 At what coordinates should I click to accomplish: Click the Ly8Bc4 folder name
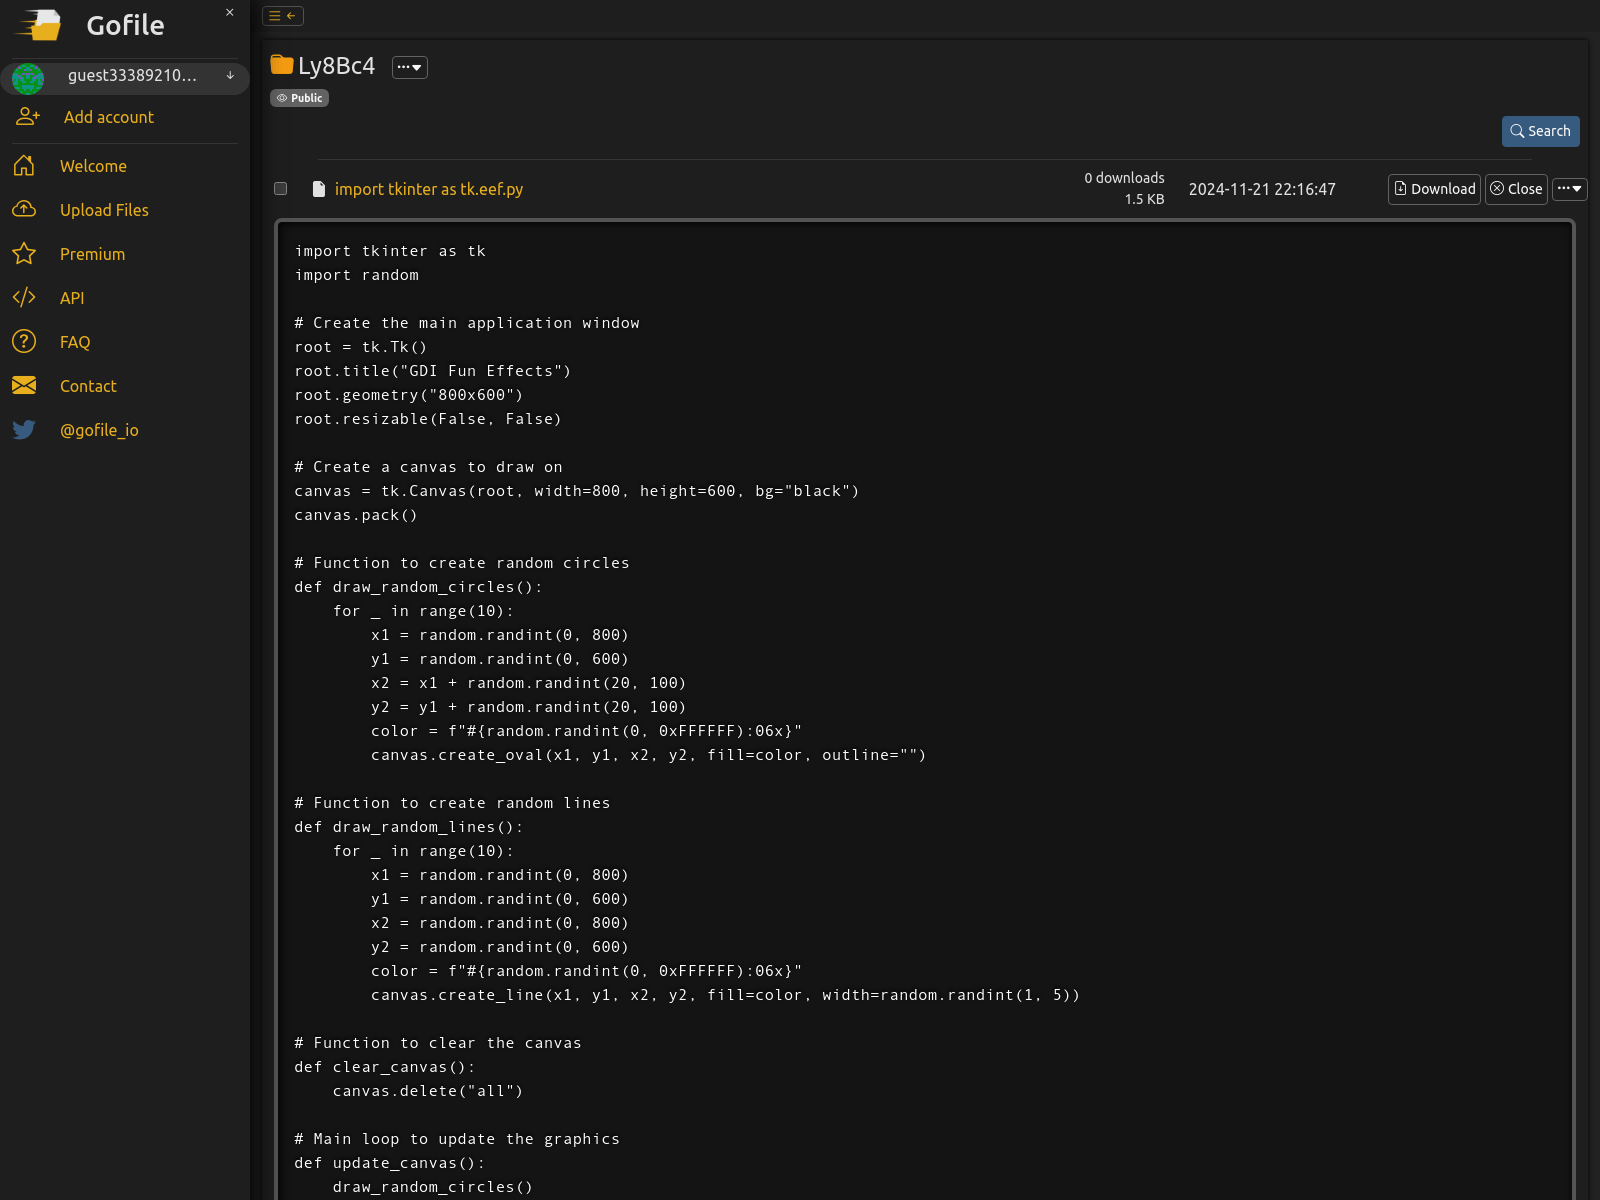coord(336,66)
